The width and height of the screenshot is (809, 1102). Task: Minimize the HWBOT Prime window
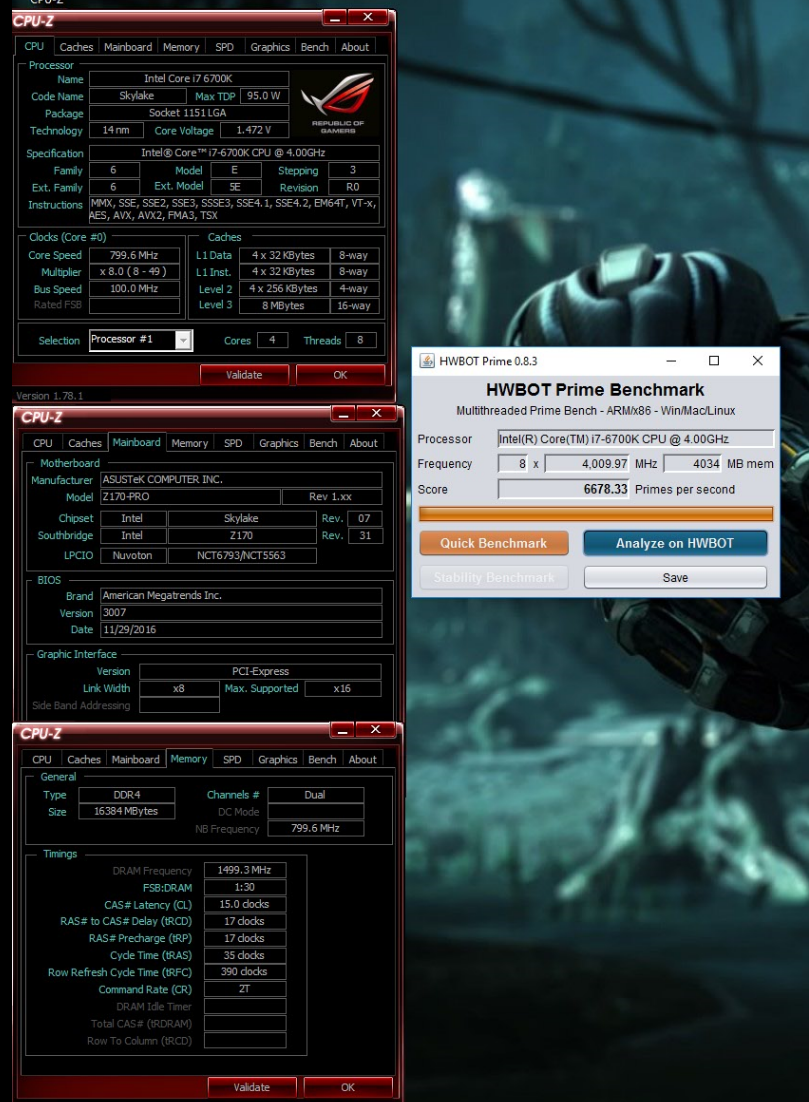point(671,361)
